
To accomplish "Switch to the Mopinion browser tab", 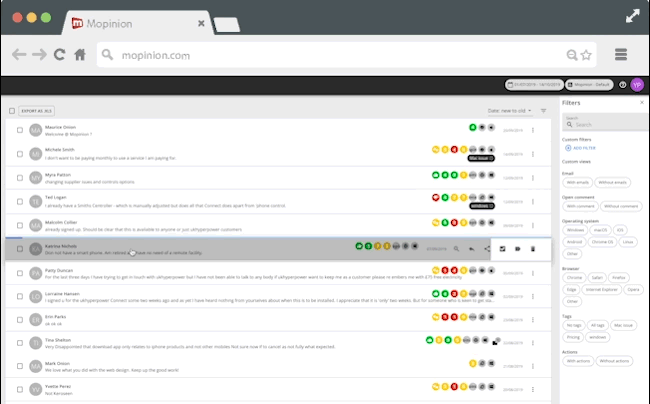I will point(137,23).
